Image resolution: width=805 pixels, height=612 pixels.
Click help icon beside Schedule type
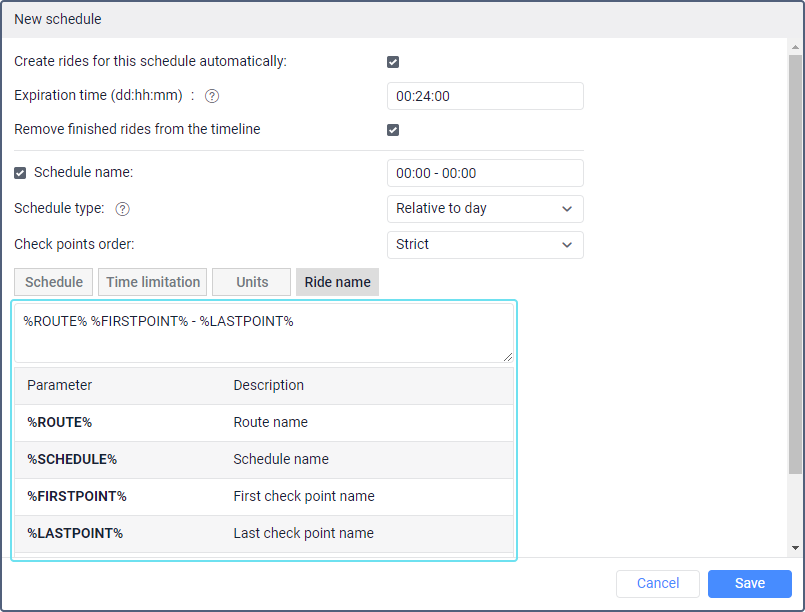123,209
